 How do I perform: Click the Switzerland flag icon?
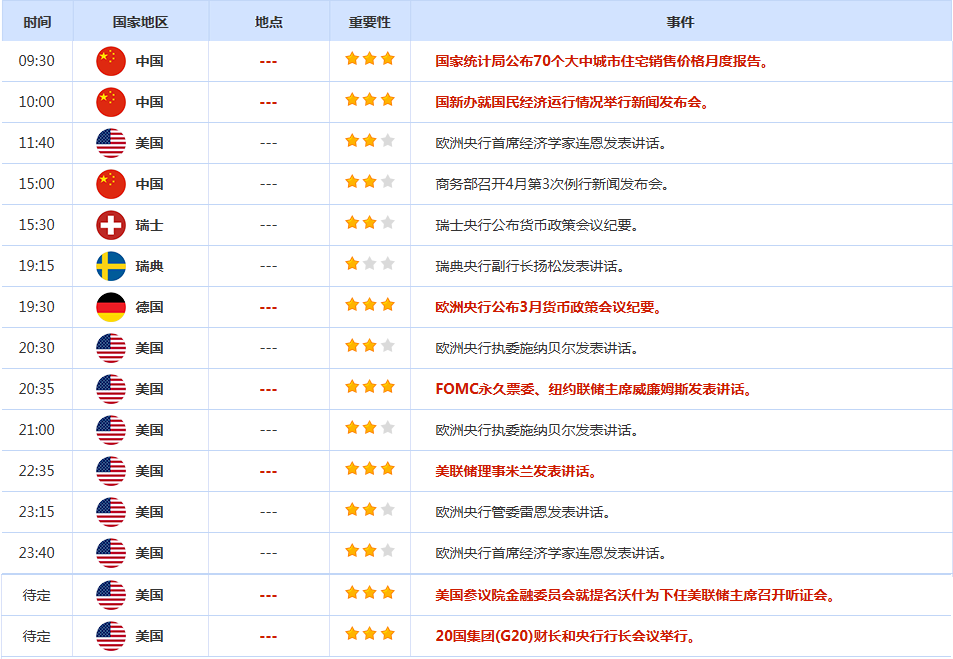coord(111,225)
